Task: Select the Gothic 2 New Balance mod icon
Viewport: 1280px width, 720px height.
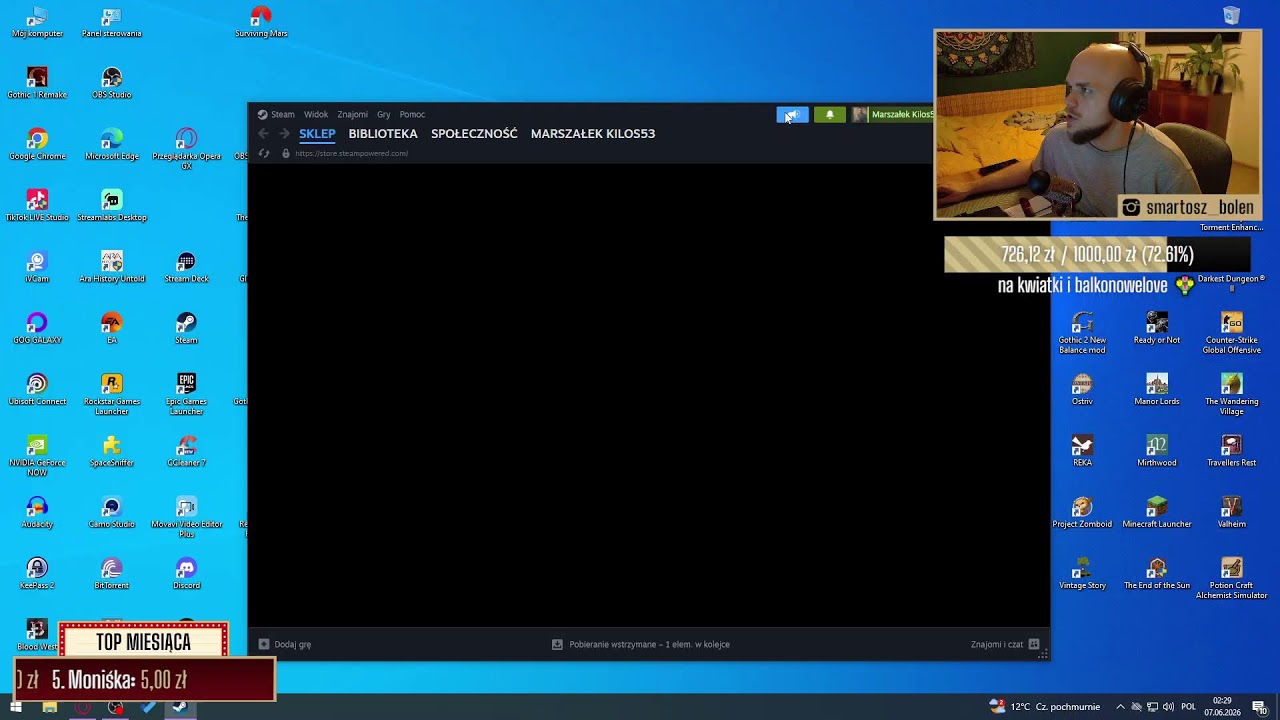Action: pos(1082,334)
